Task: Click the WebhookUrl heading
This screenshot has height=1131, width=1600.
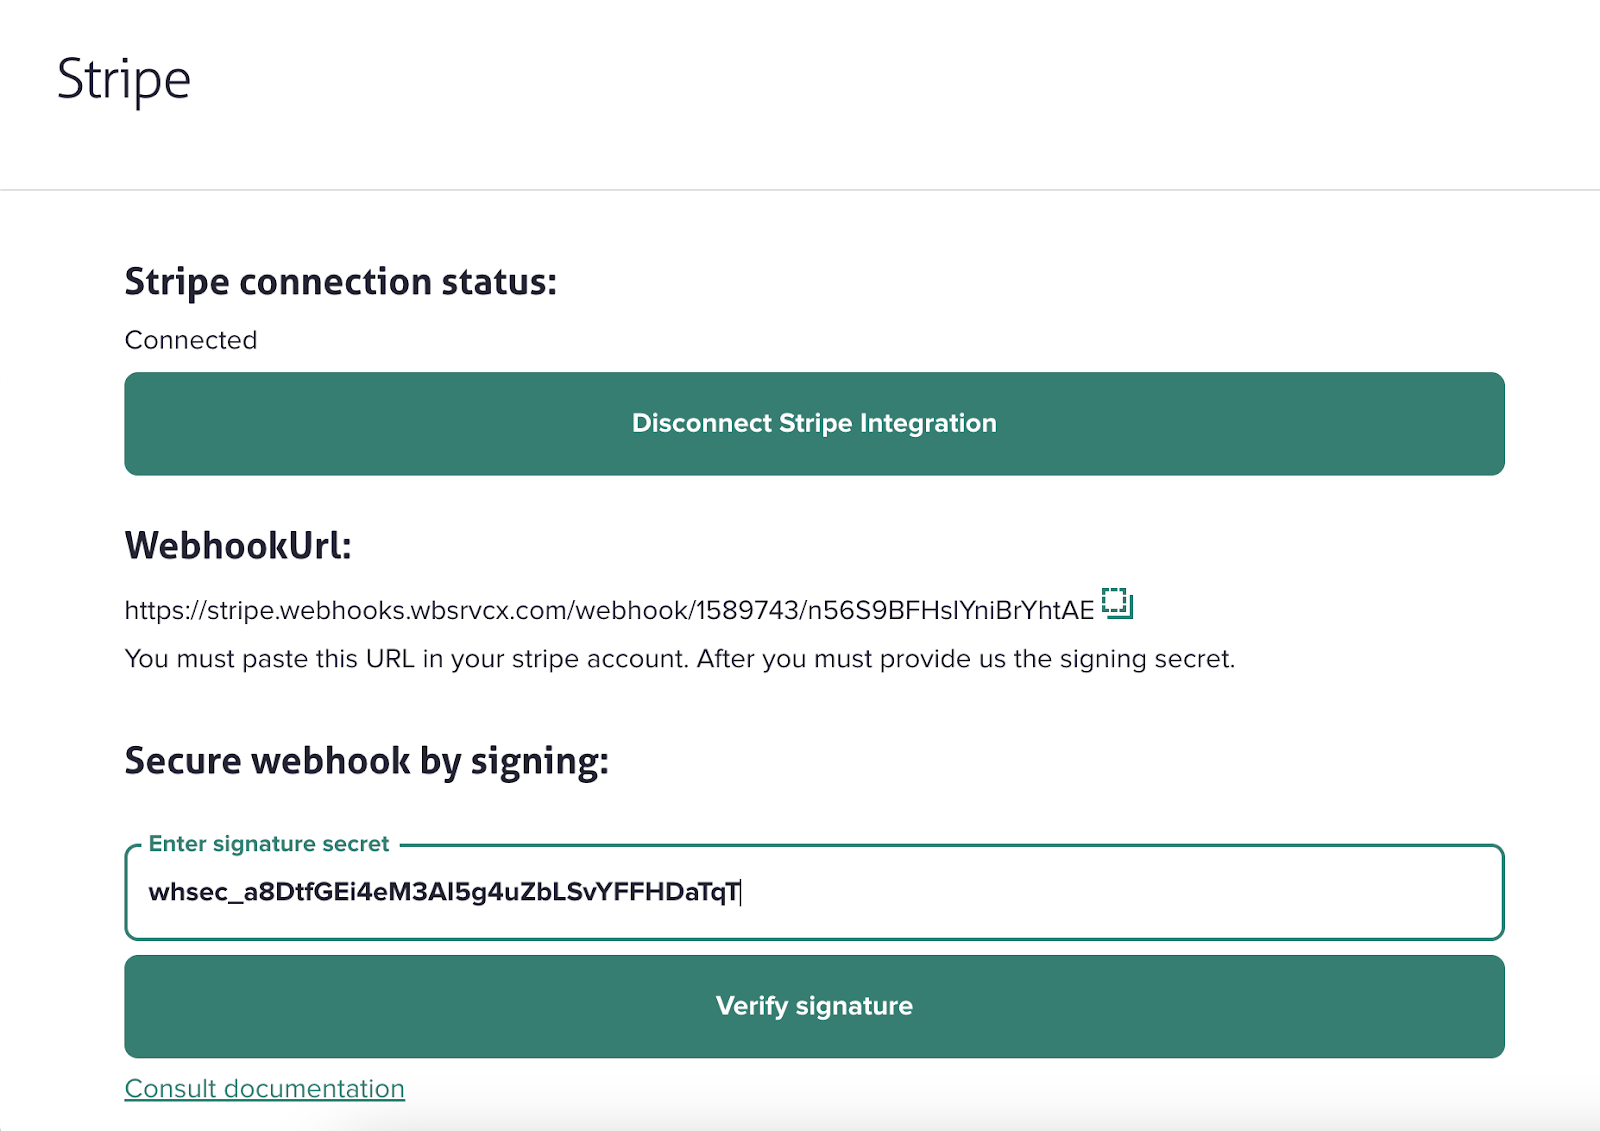Action: [238, 546]
